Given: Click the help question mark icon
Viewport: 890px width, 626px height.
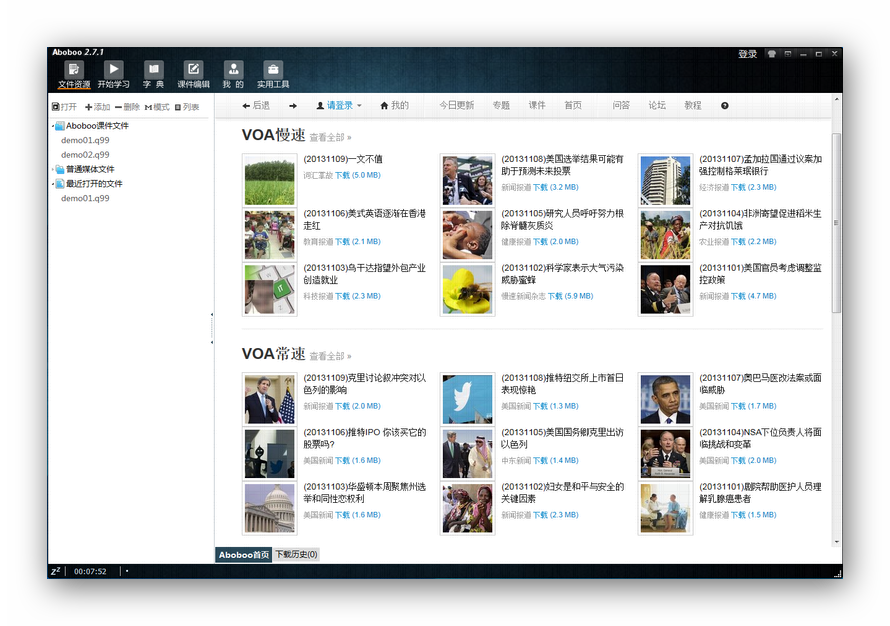Looking at the screenshot, I should 725,106.
